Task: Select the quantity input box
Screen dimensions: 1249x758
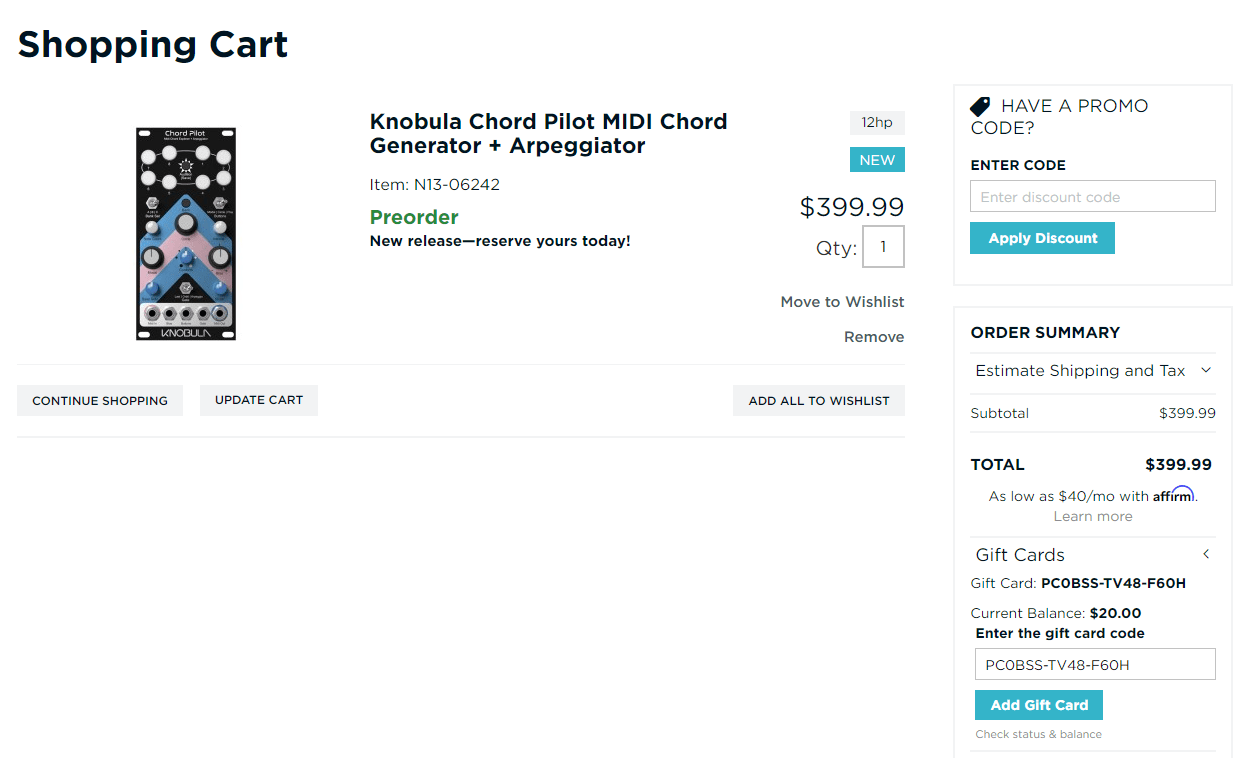Action: click(x=883, y=246)
